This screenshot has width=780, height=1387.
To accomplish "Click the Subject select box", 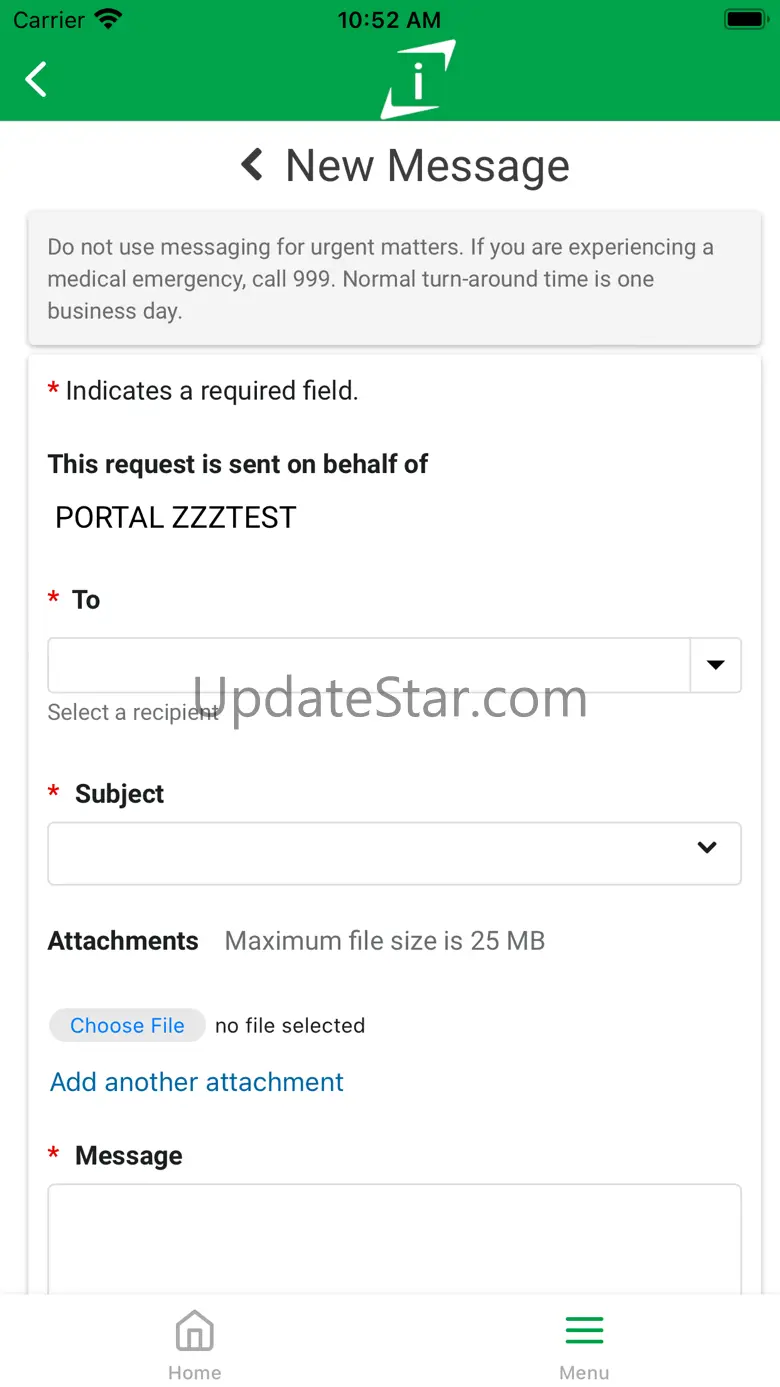I will pos(370,853).
